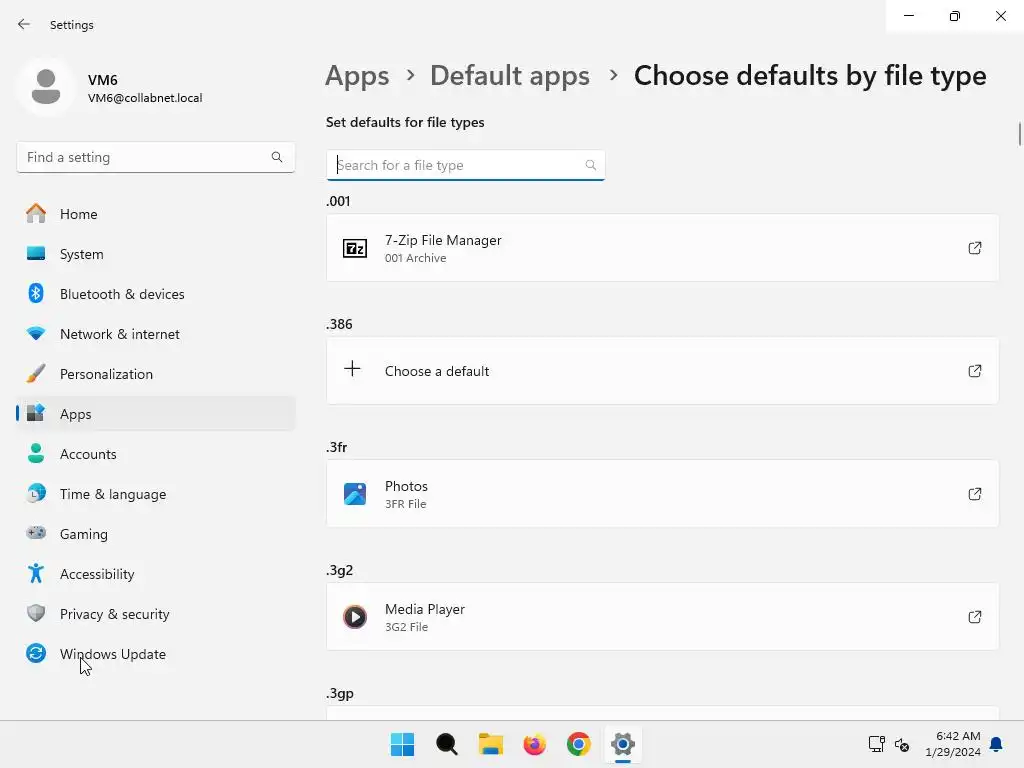Navigate to Apps breadcrumb
1024x768 pixels.
(357, 75)
